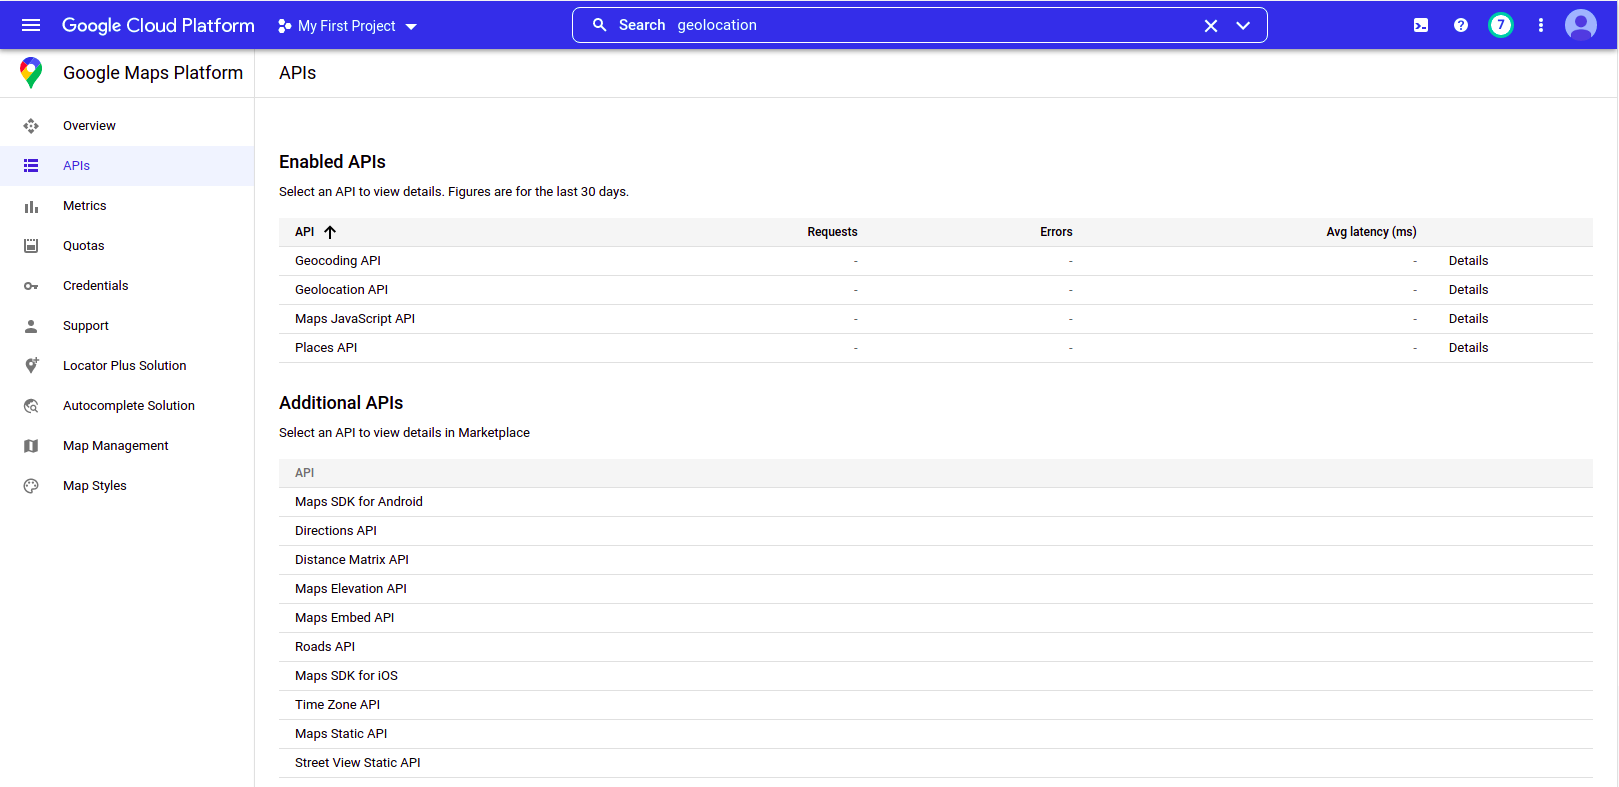1619x787 pixels.
Task: Open Map Styles
Action: click(127, 486)
